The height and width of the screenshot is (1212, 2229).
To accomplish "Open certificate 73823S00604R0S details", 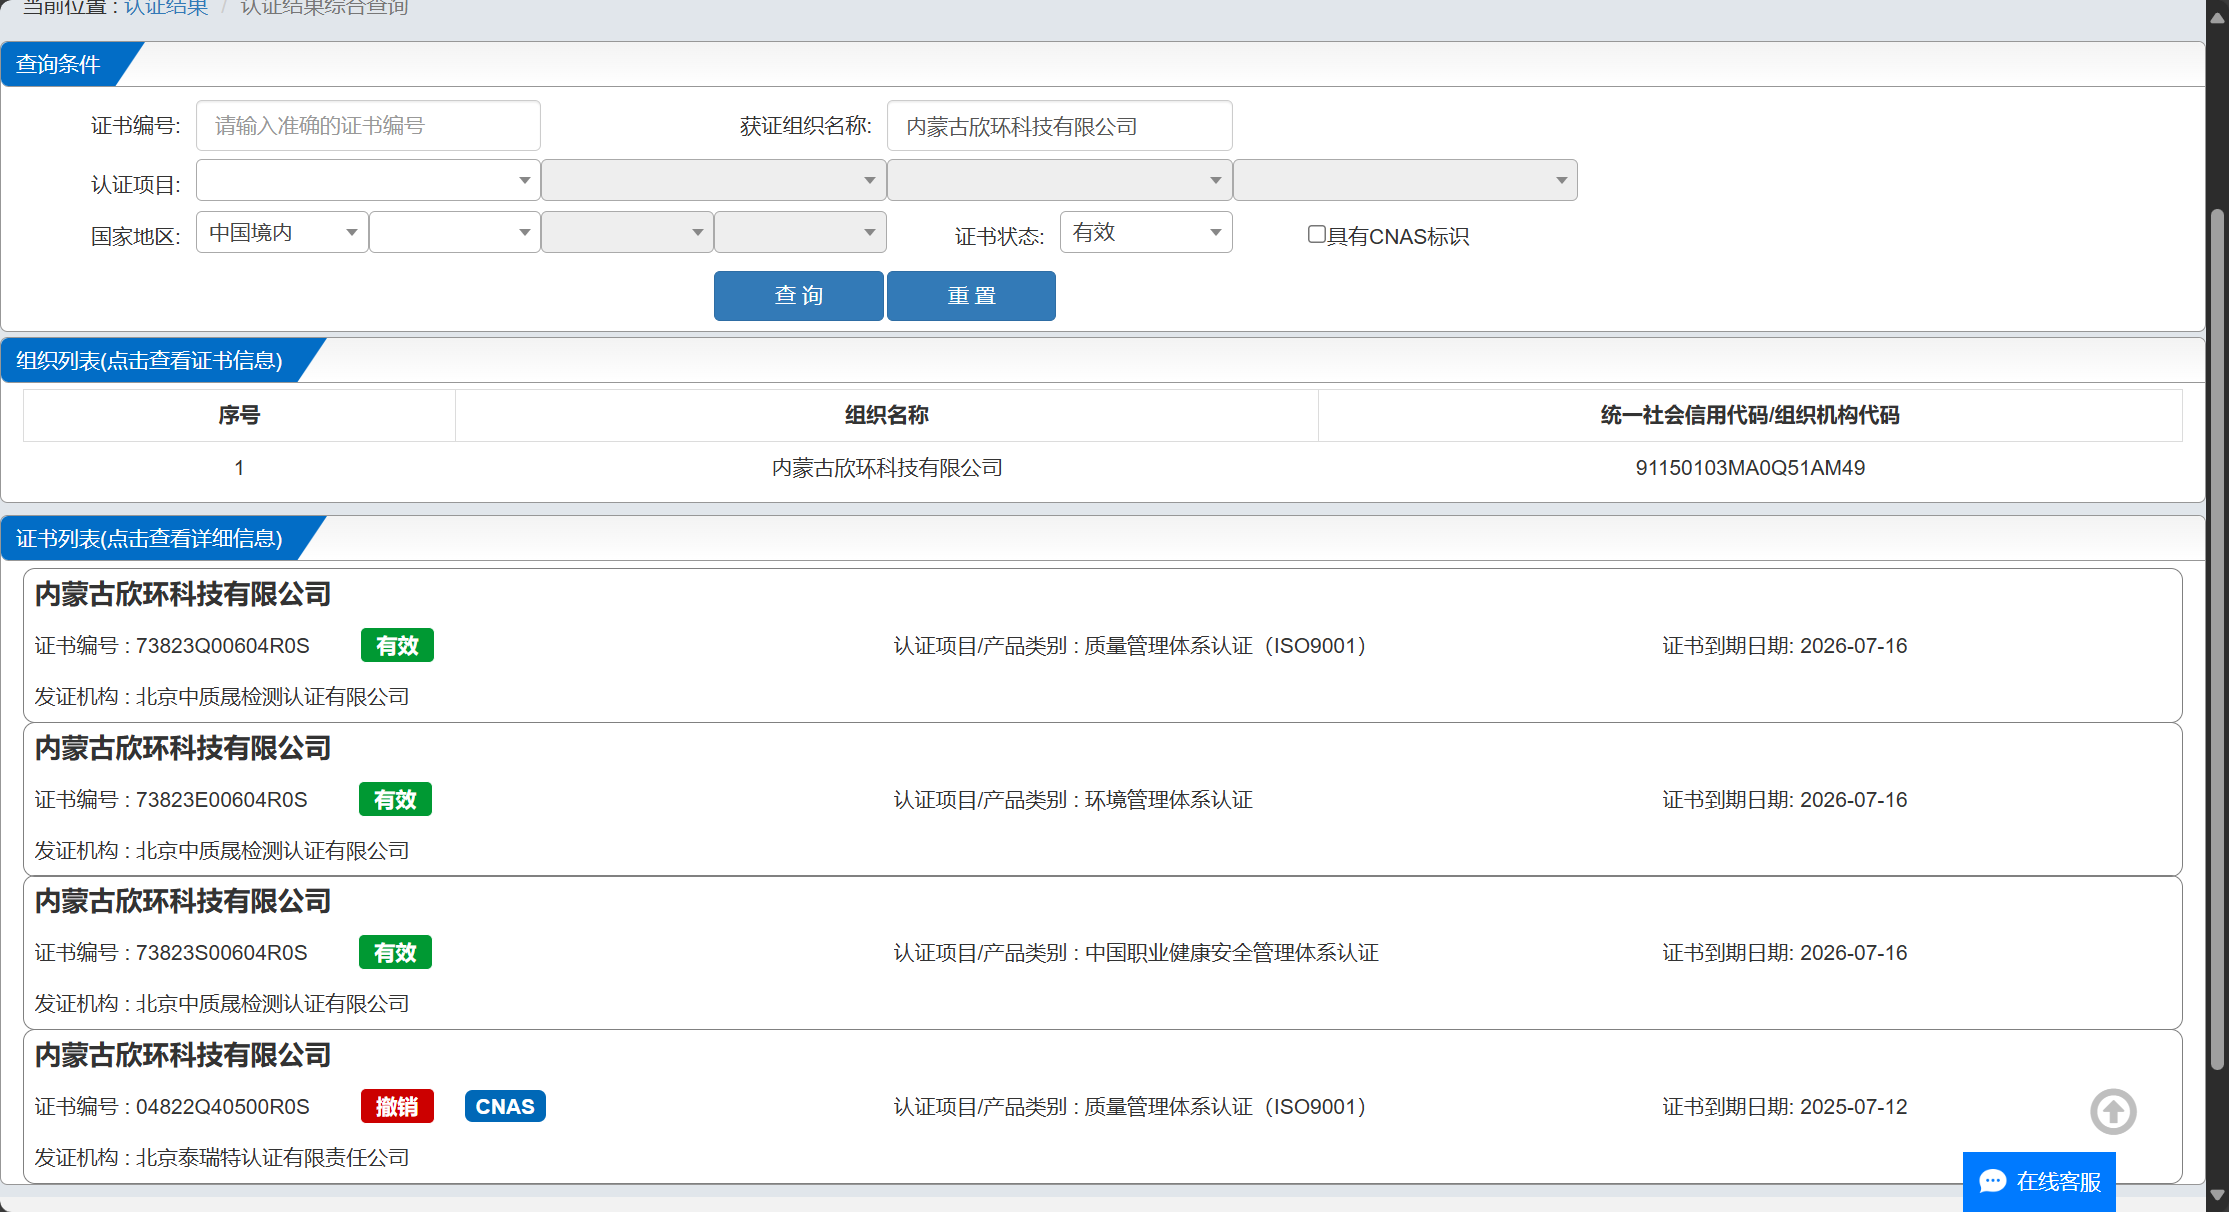I will pos(1103,952).
